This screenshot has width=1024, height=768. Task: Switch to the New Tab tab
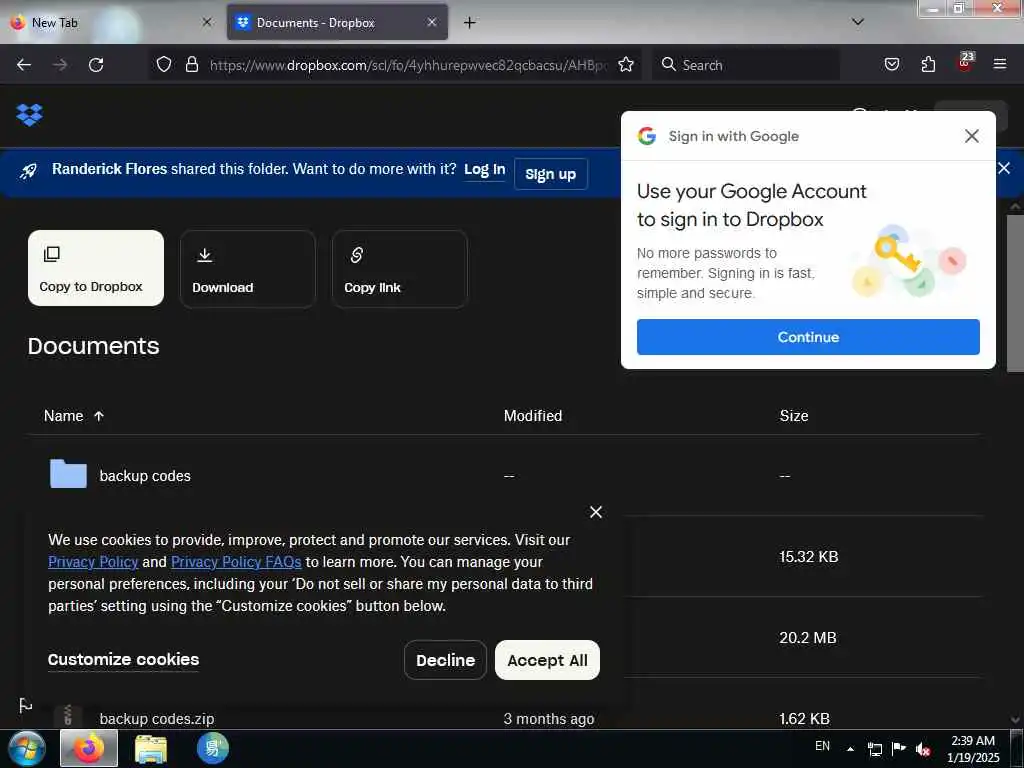[x=112, y=23]
